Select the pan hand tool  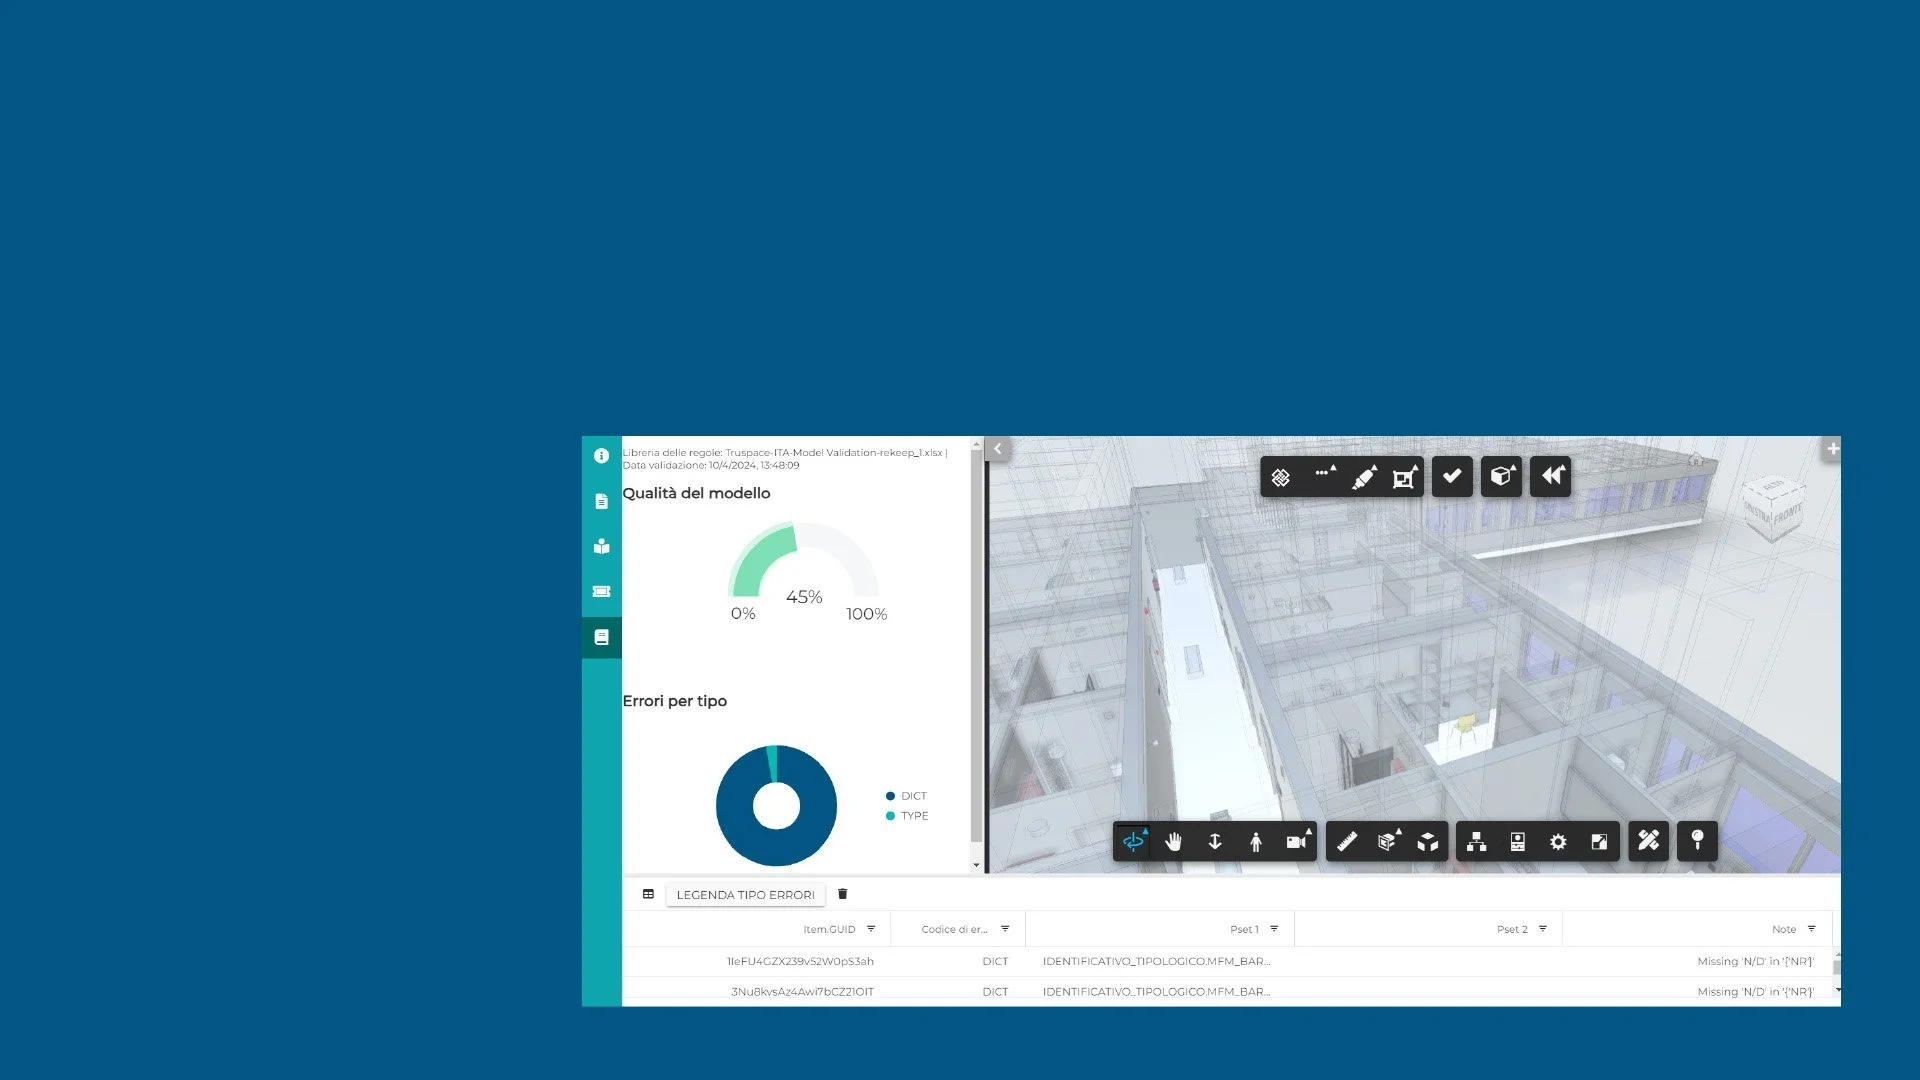(x=1174, y=841)
